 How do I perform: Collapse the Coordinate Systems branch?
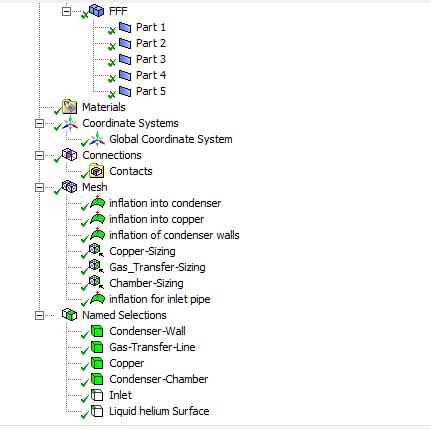(x=39, y=123)
